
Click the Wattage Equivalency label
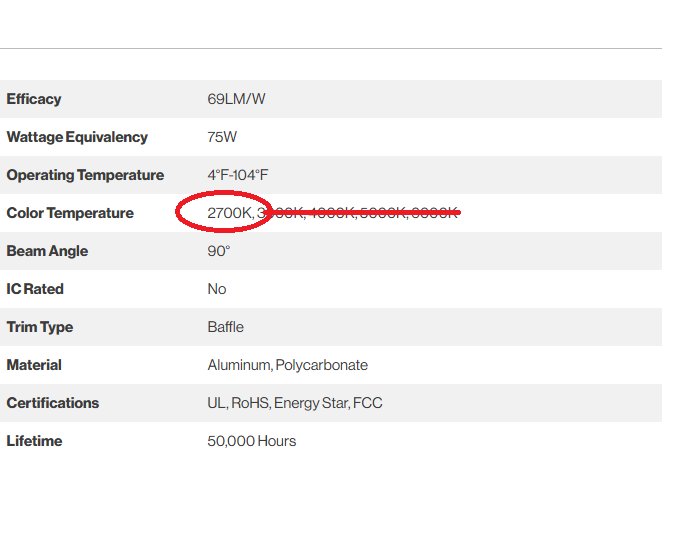[77, 137]
